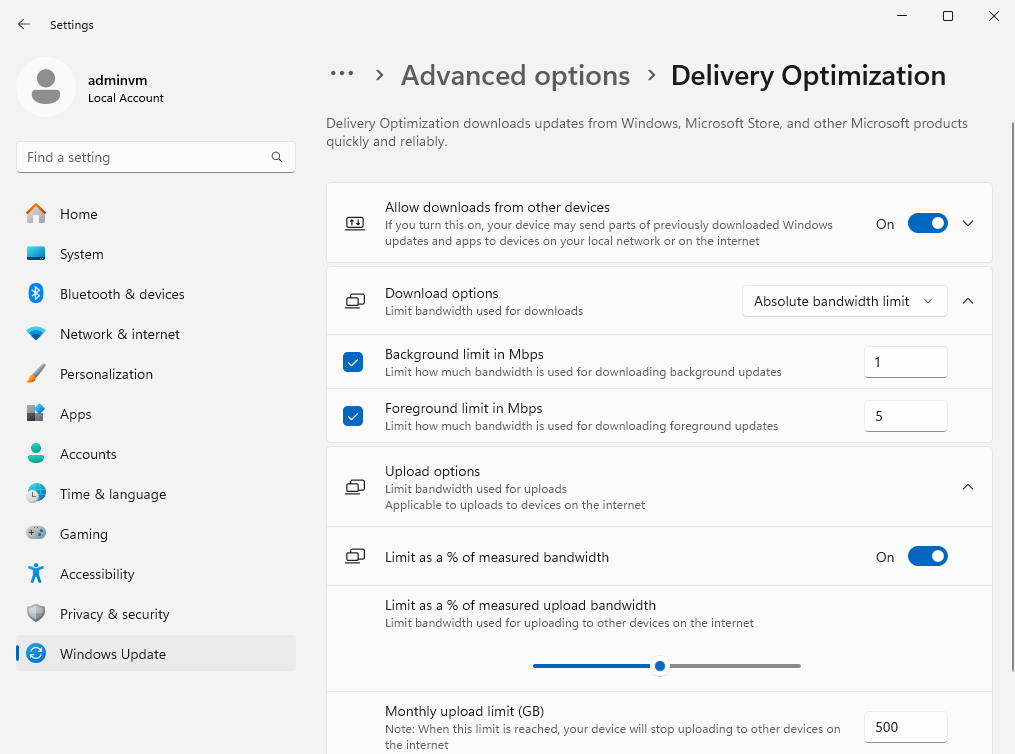This screenshot has width=1015, height=754.
Task: Select Personalization in sidebar
Action: (x=156, y=375)
